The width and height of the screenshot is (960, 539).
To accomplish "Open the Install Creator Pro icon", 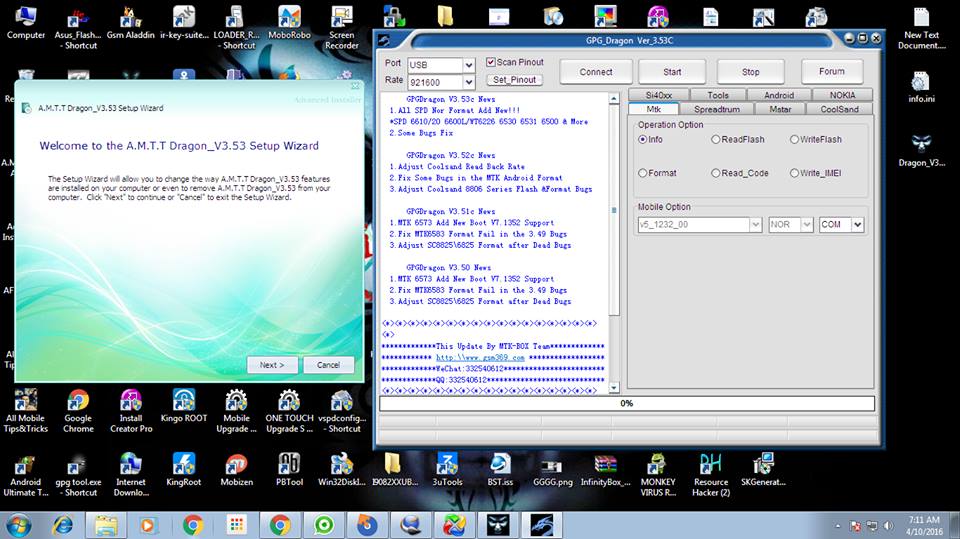I will 131,411.
